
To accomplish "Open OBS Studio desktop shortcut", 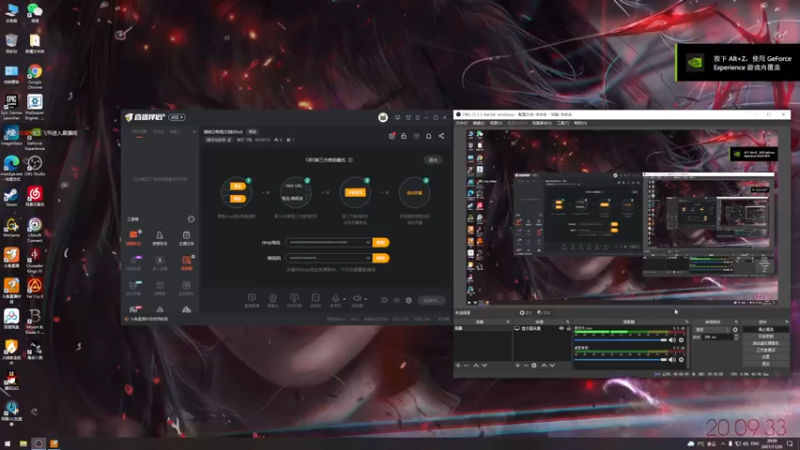I will tap(35, 166).
